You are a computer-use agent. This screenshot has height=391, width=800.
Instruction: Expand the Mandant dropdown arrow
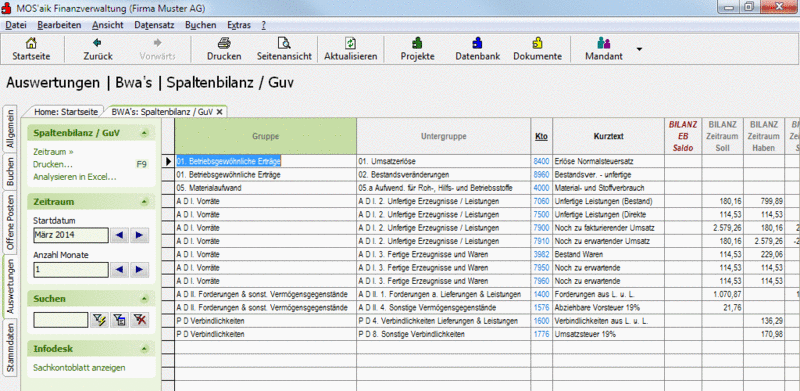click(639, 49)
